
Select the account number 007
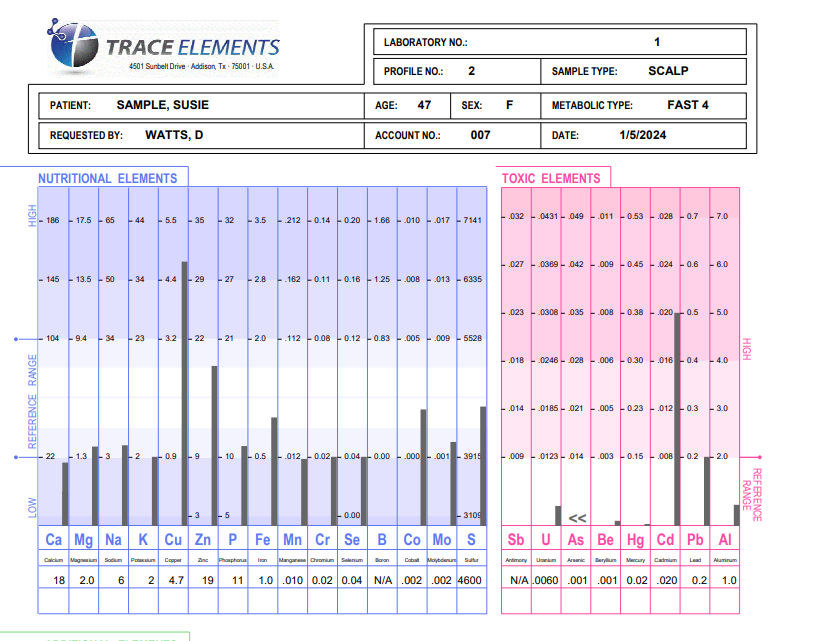tap(480, 135)
